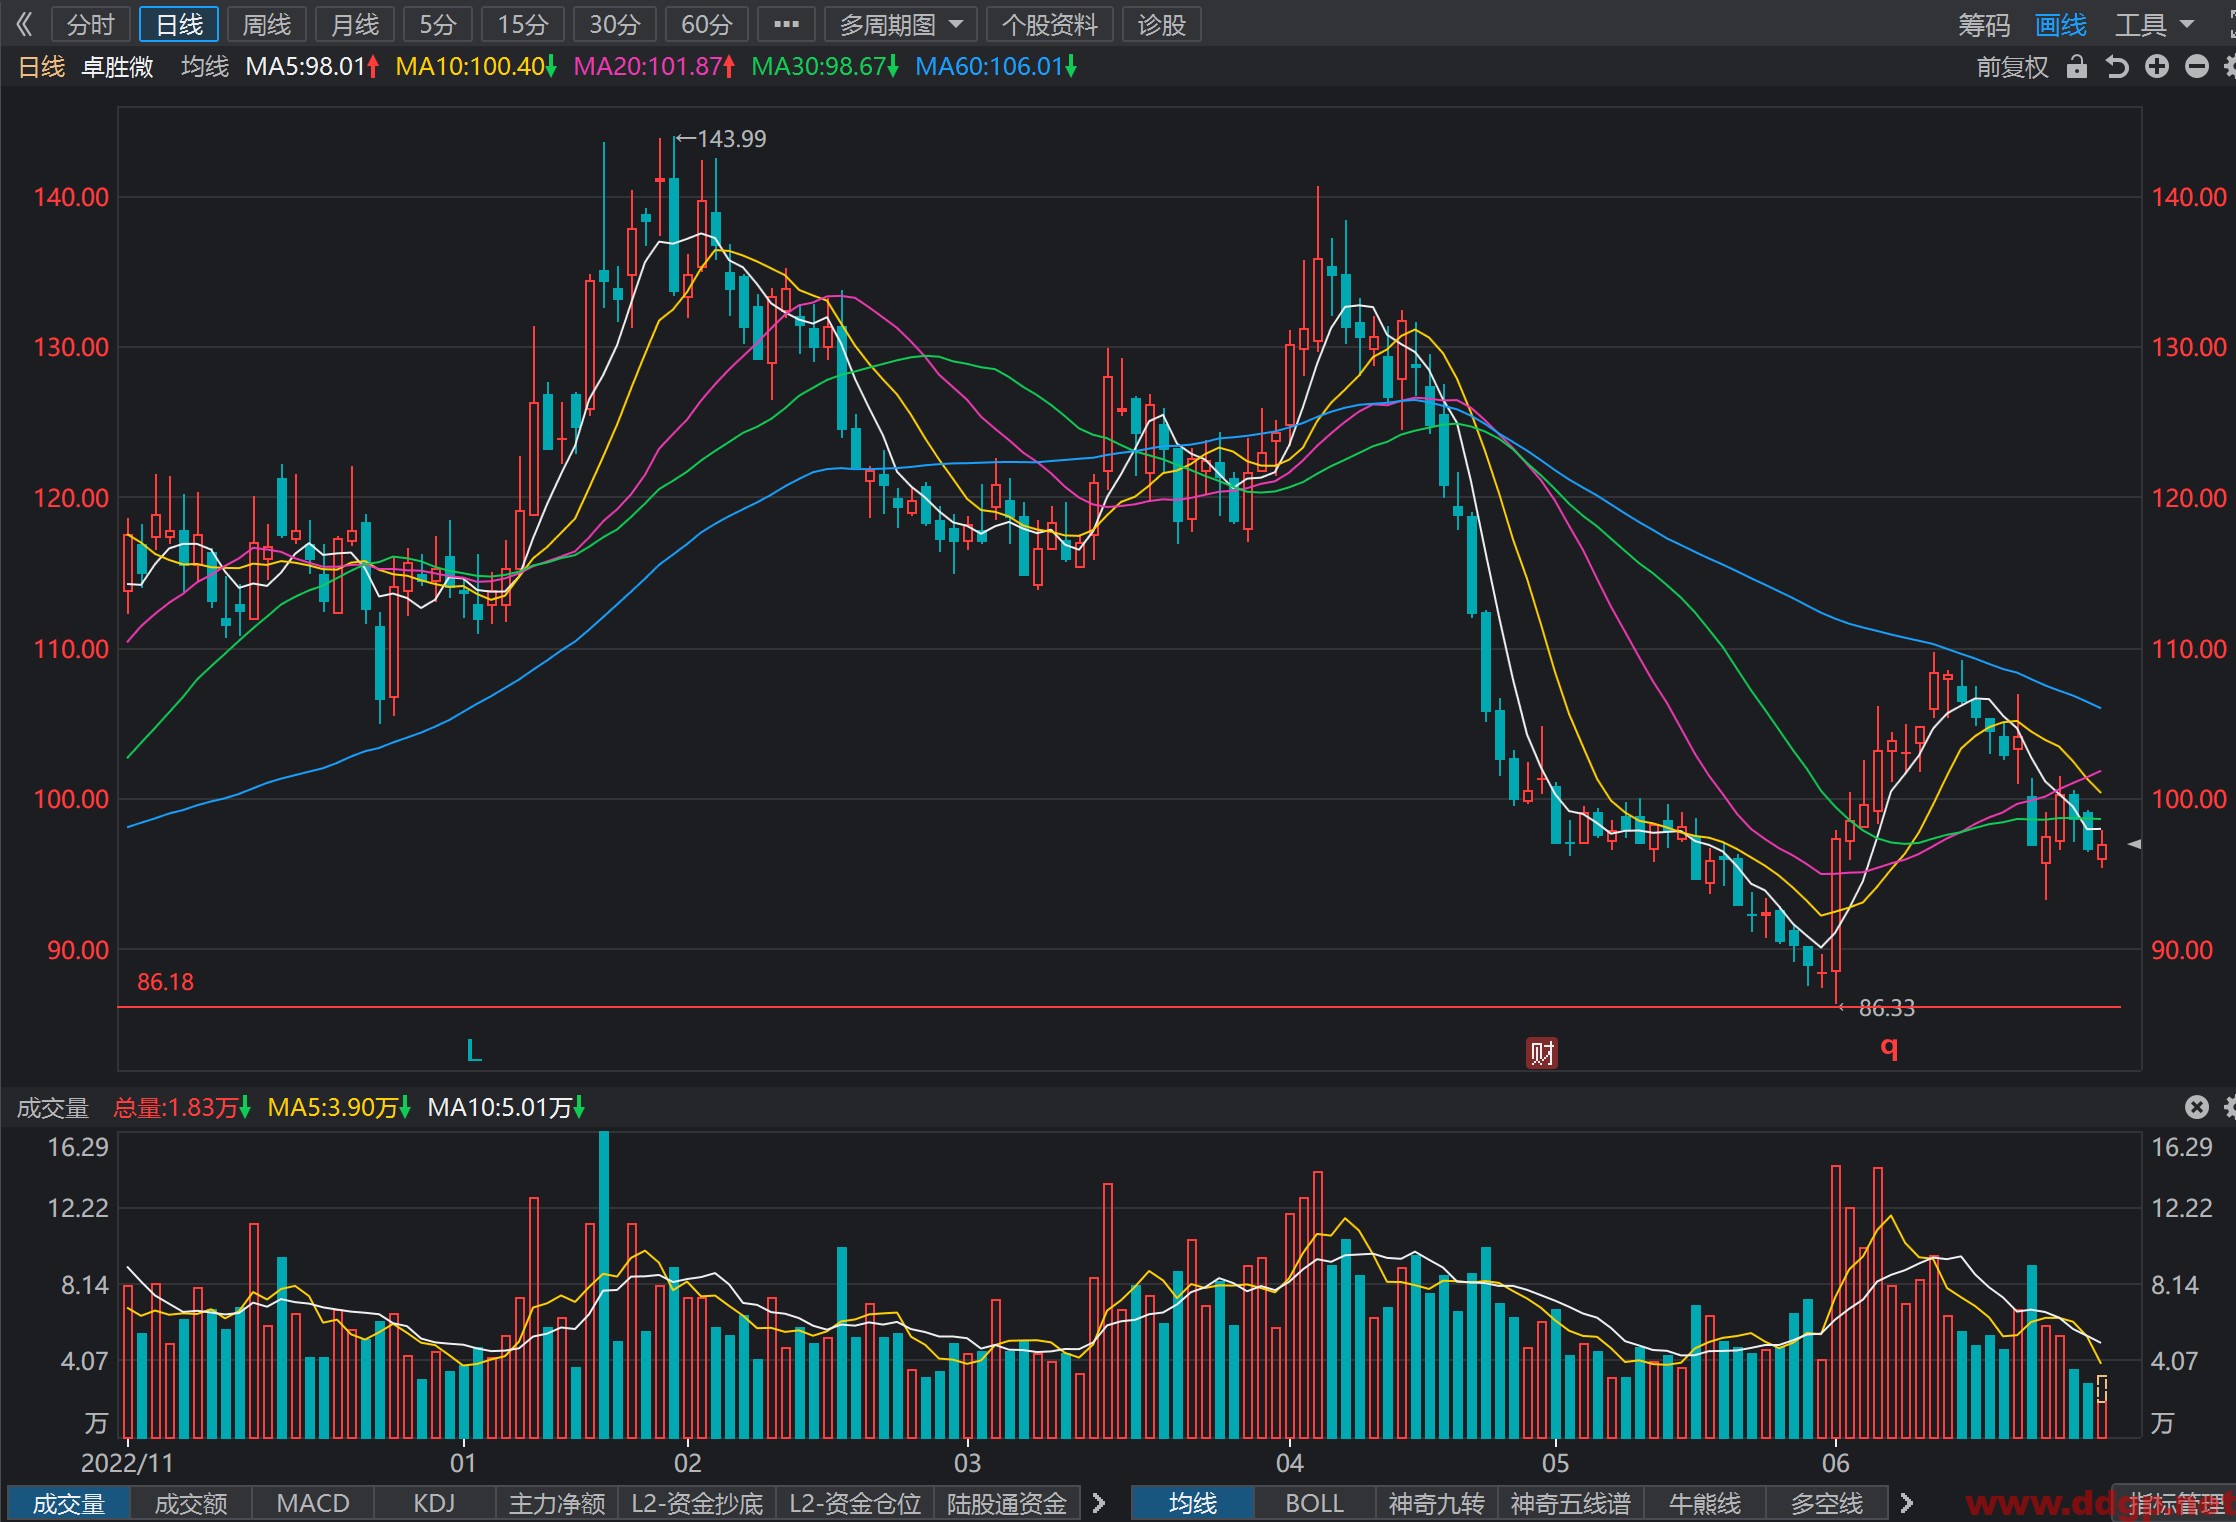Click the cyan L marker on chart
This screenshot has width=2236, height=1522.
point(474,1050)
